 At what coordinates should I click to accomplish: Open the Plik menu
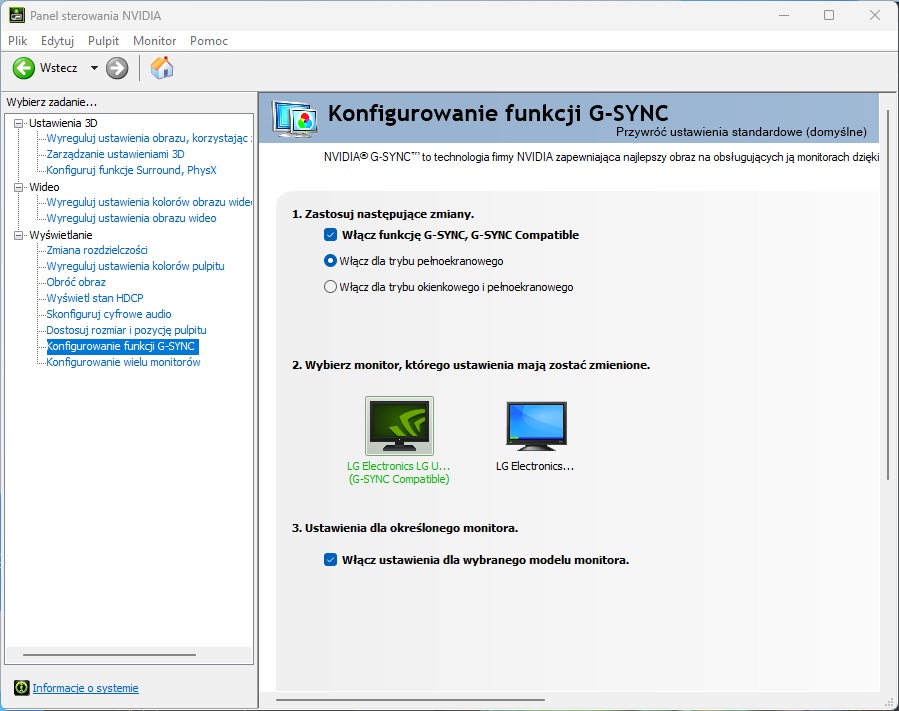[x=18, y=41]
